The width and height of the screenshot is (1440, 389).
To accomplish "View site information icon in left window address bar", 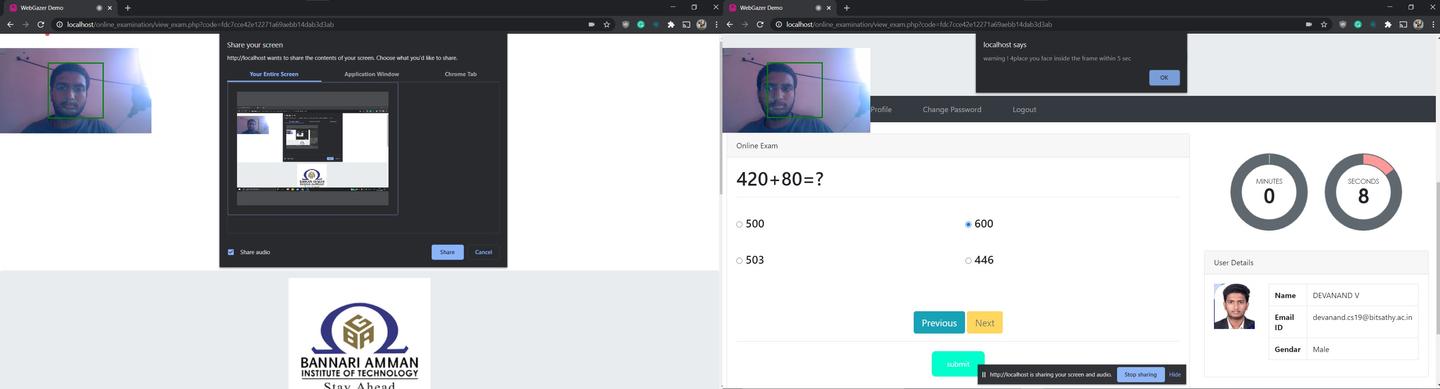I will (60, 24).
